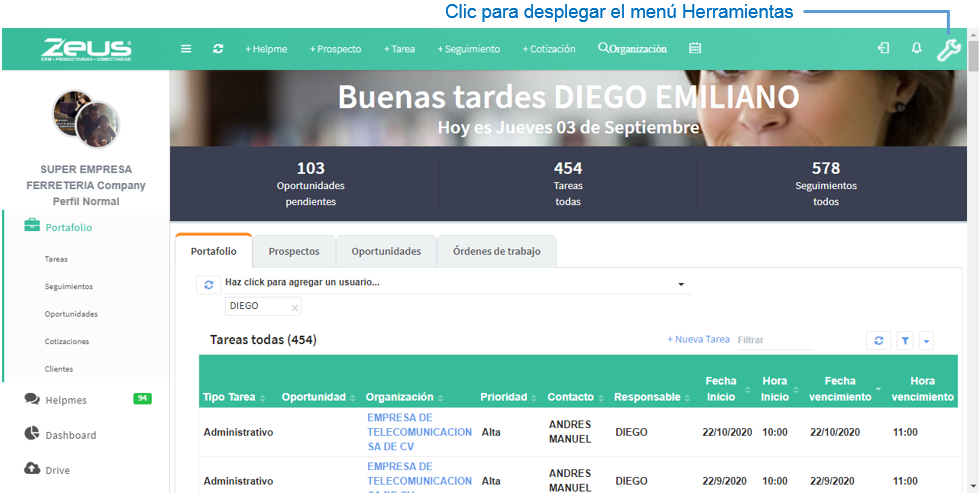
Task: Remove the DIEGO user tag
Action: click(295, 307)
